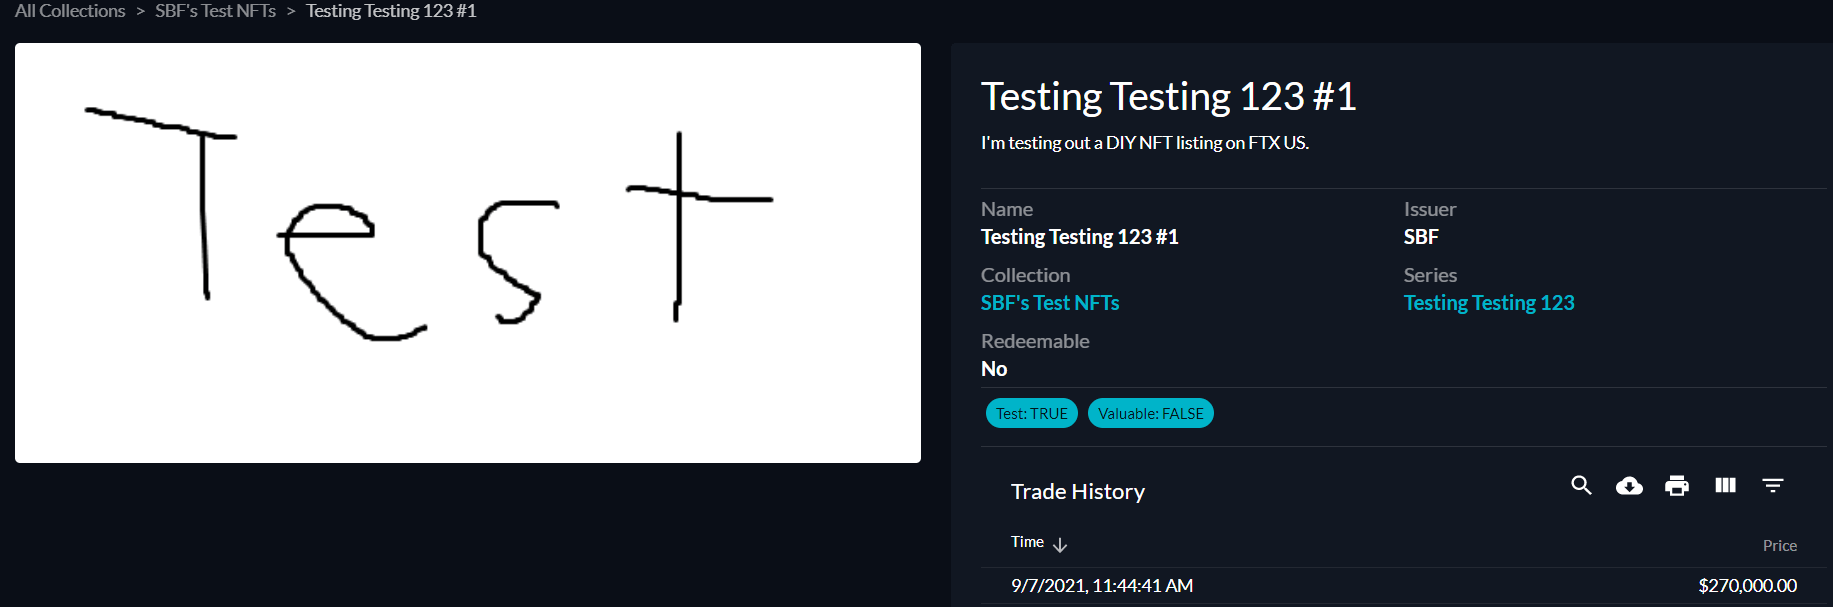The width and height of the screenshot is (1833, 607).
Task: Click the handwritten Test NFT image
Action: [x=467, y=252]
